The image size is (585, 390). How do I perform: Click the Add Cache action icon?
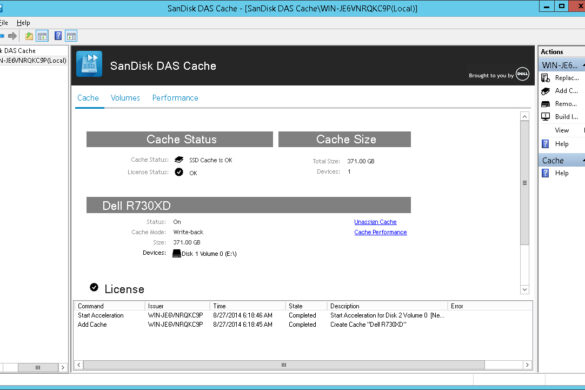pyautogui.click(x=545, y=91)
